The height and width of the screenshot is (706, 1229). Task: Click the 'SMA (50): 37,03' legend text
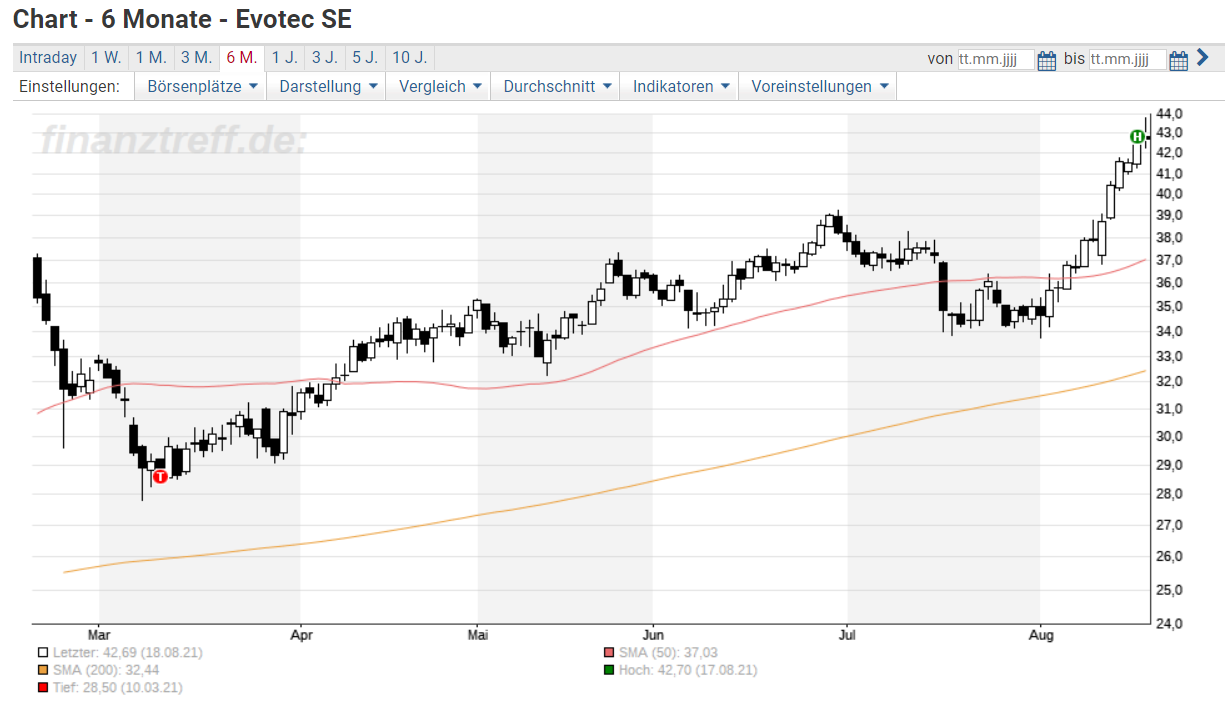point(668,653)
